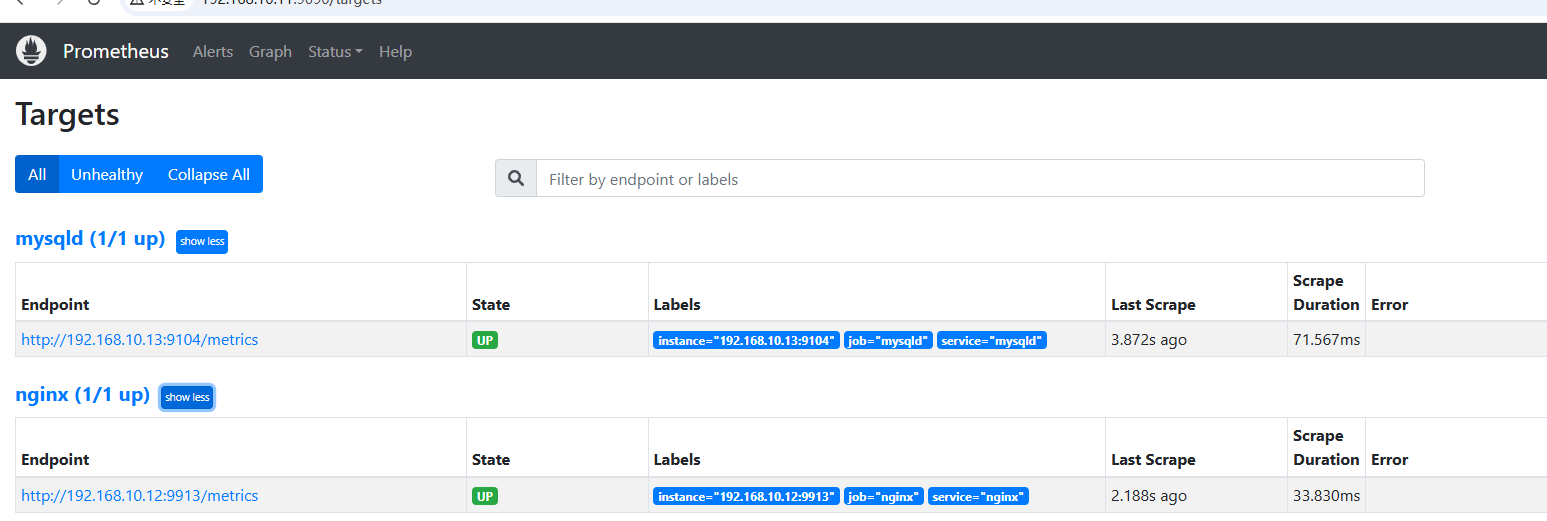Click the Targets page heading
This screenshot has height=521, width=1547.
68,114
